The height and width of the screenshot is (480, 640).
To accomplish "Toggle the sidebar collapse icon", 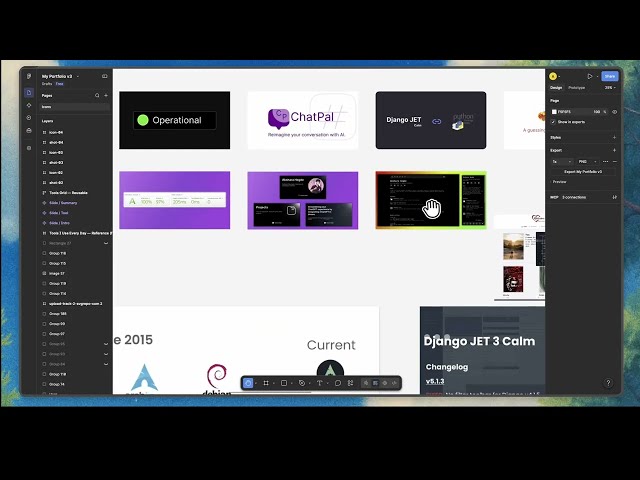I will pos(104,76).
